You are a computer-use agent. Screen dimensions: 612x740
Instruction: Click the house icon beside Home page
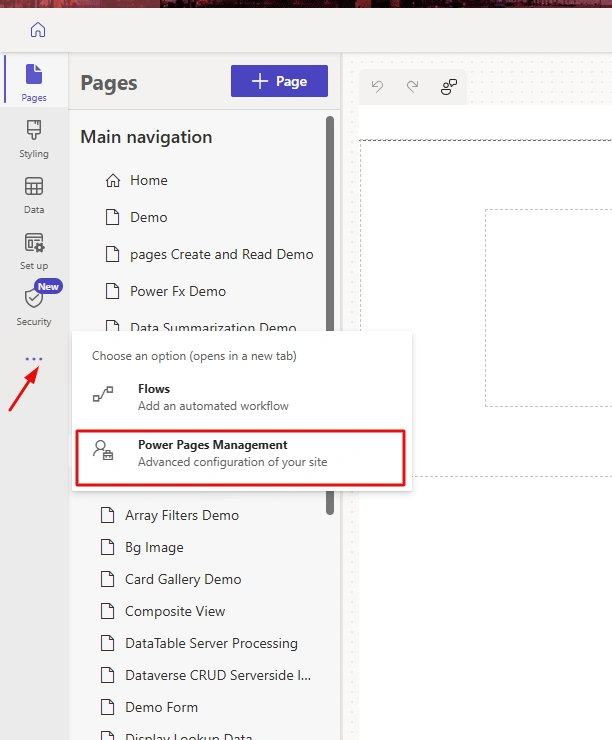point(113,180)
